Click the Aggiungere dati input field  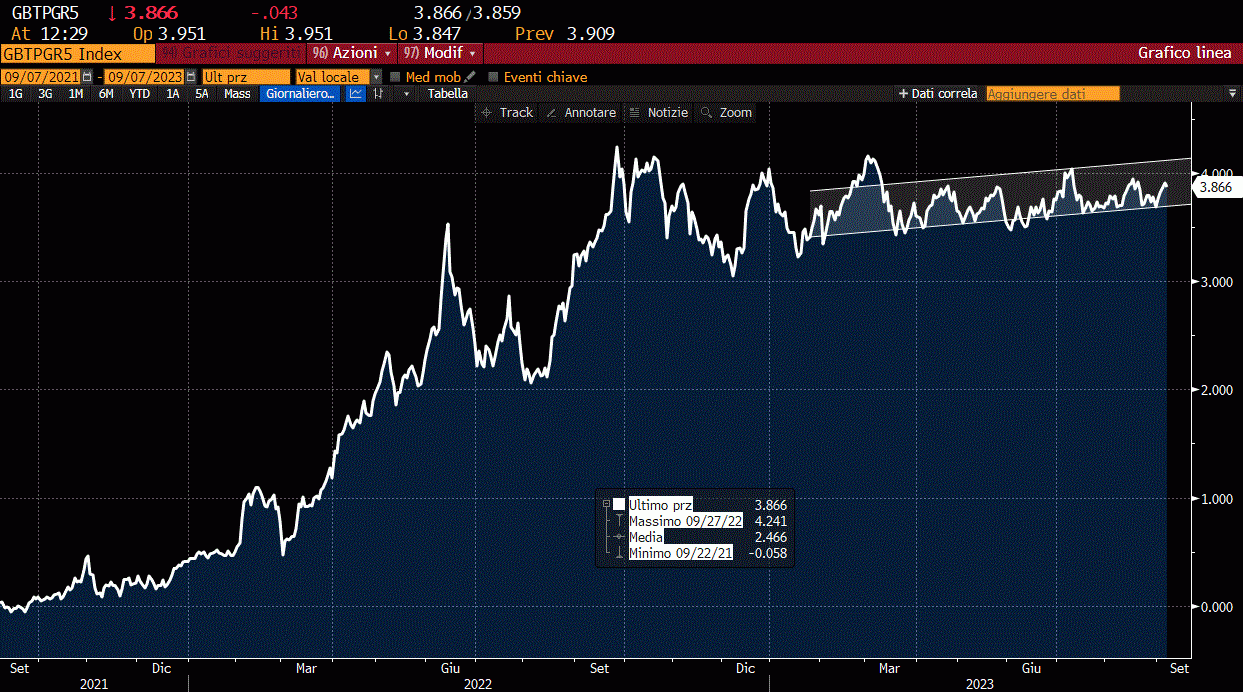(x=1053, y=94)
